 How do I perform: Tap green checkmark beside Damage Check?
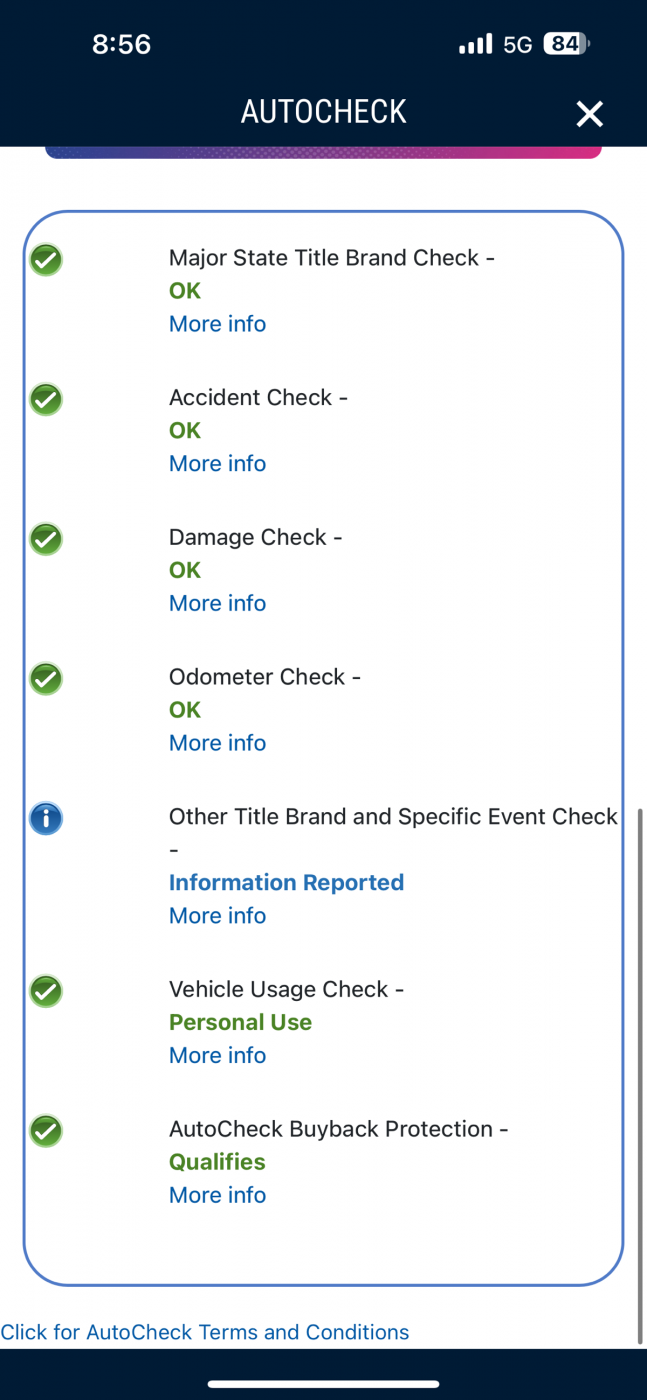tap(46, 540)
